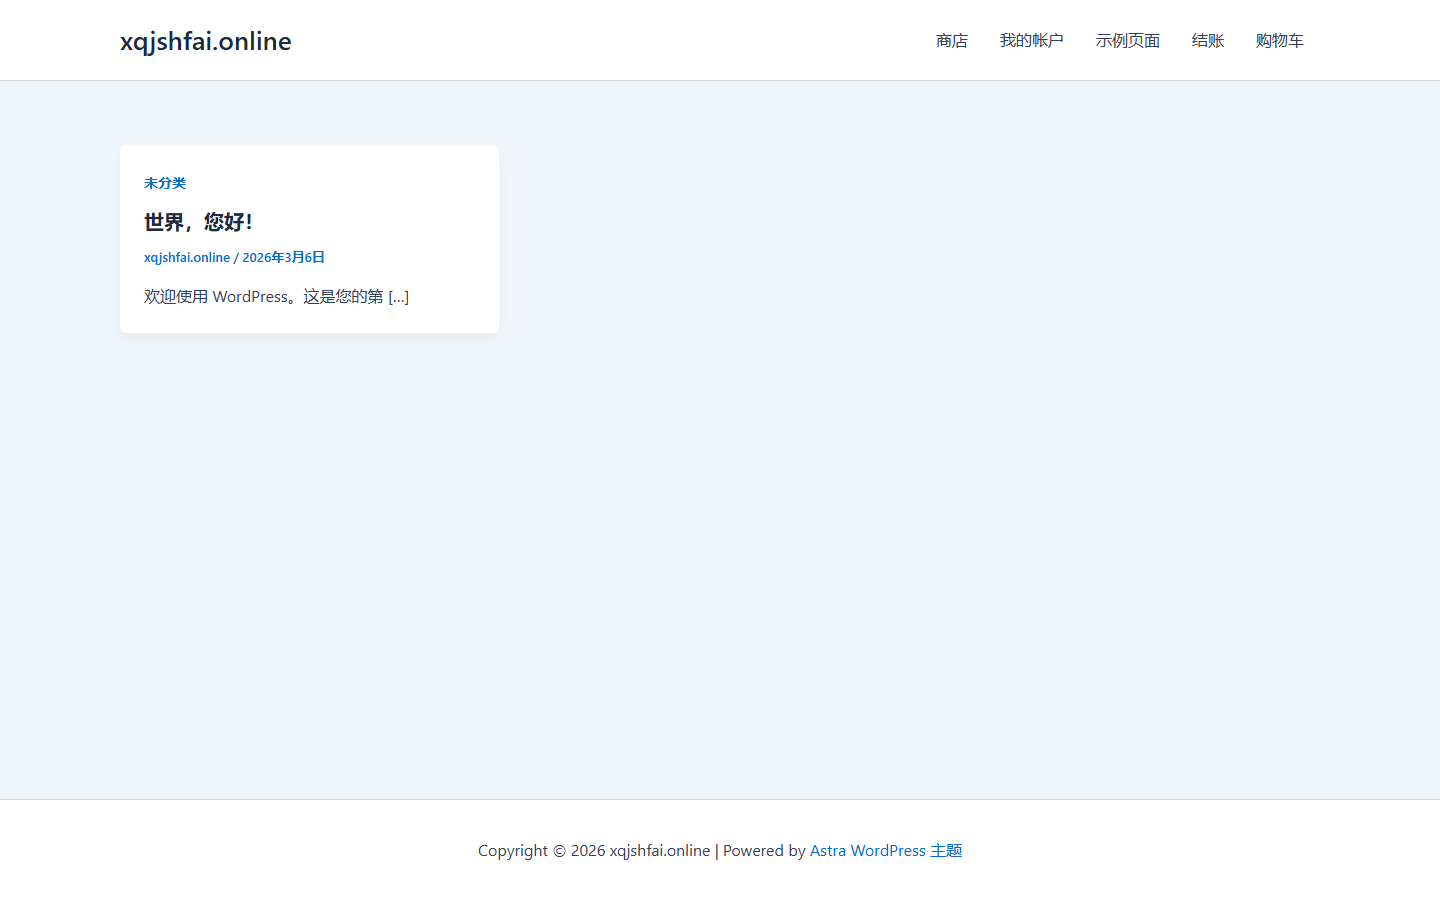Visit the shop through the navigation bar
1440x900 pixels.
pyautogui.click(x=952, y=41)
